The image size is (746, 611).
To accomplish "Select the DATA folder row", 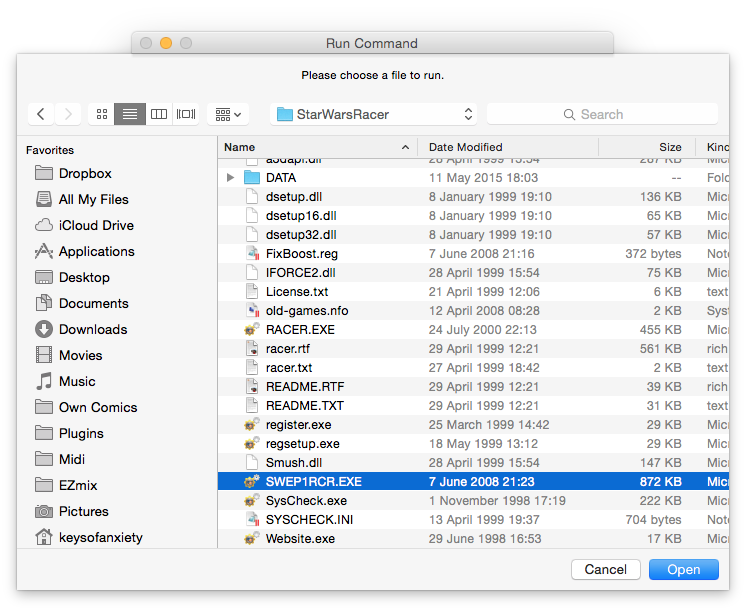I will click(x=473, y=177).
